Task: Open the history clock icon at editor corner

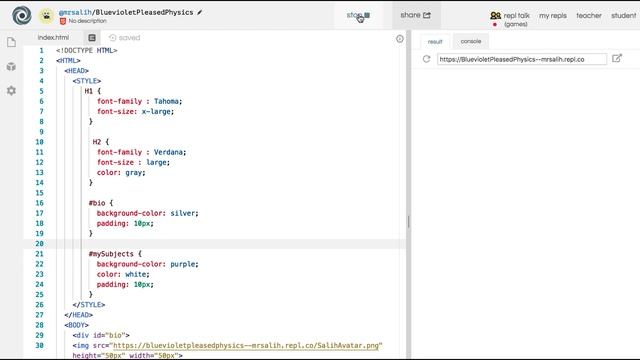Action: (400, 39)
